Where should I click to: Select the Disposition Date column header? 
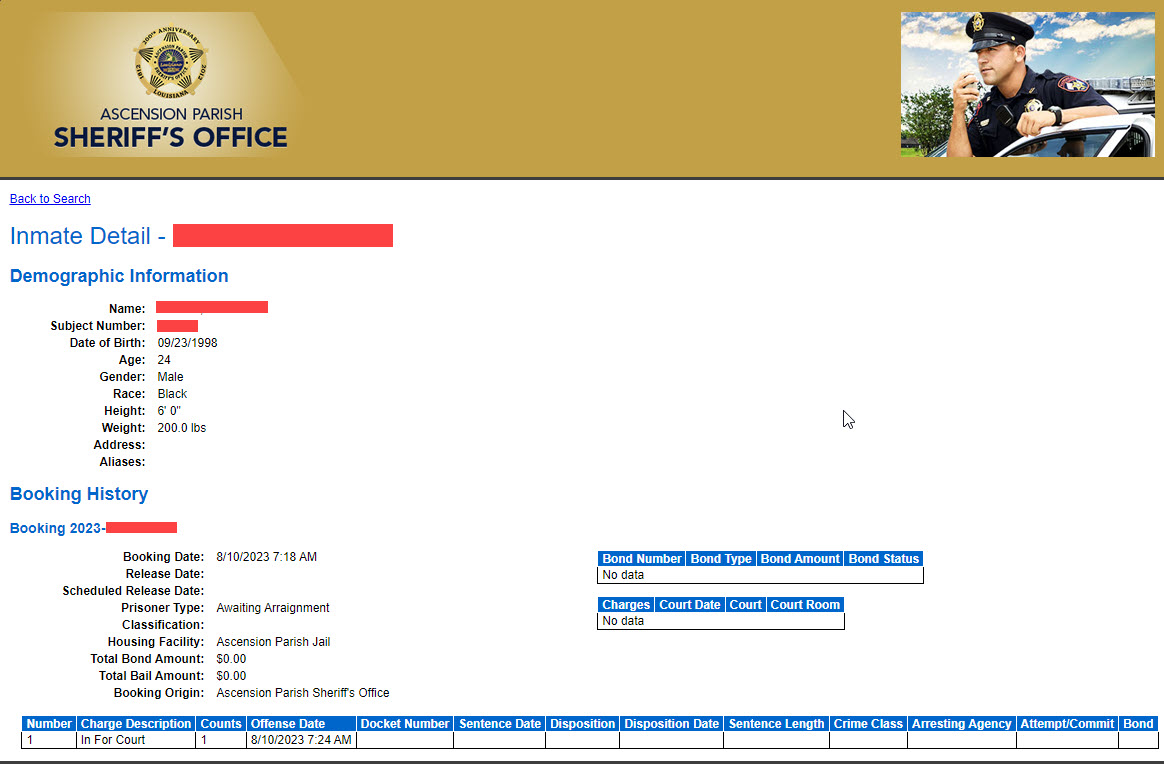[x=671, y=724]
